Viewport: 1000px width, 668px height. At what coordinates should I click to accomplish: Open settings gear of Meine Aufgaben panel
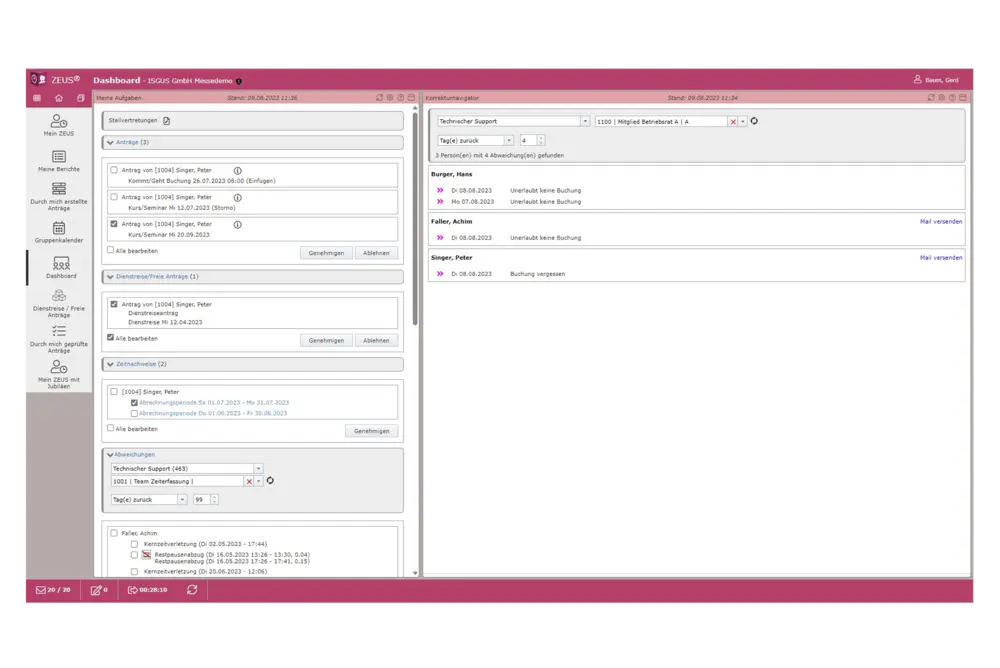point(390,98)
